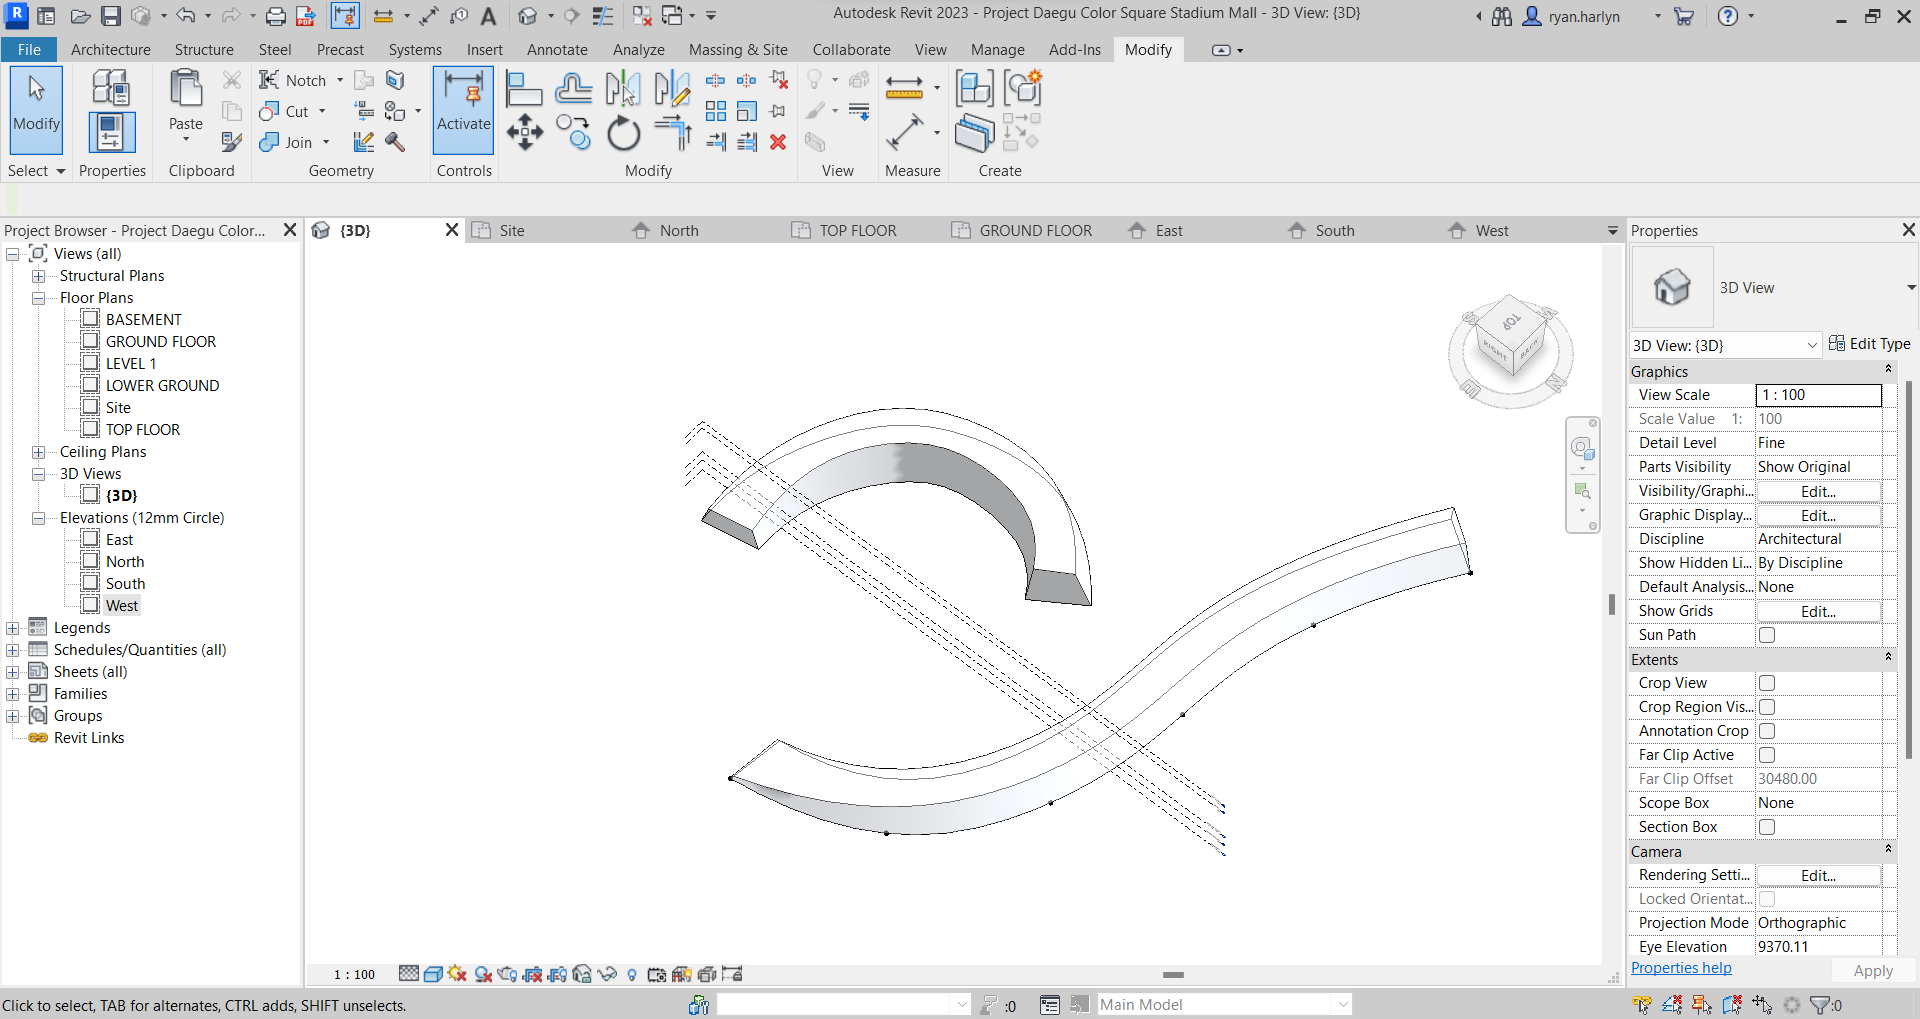
Task: Click the Edit Type button
Action: [x=1869, y=344]
